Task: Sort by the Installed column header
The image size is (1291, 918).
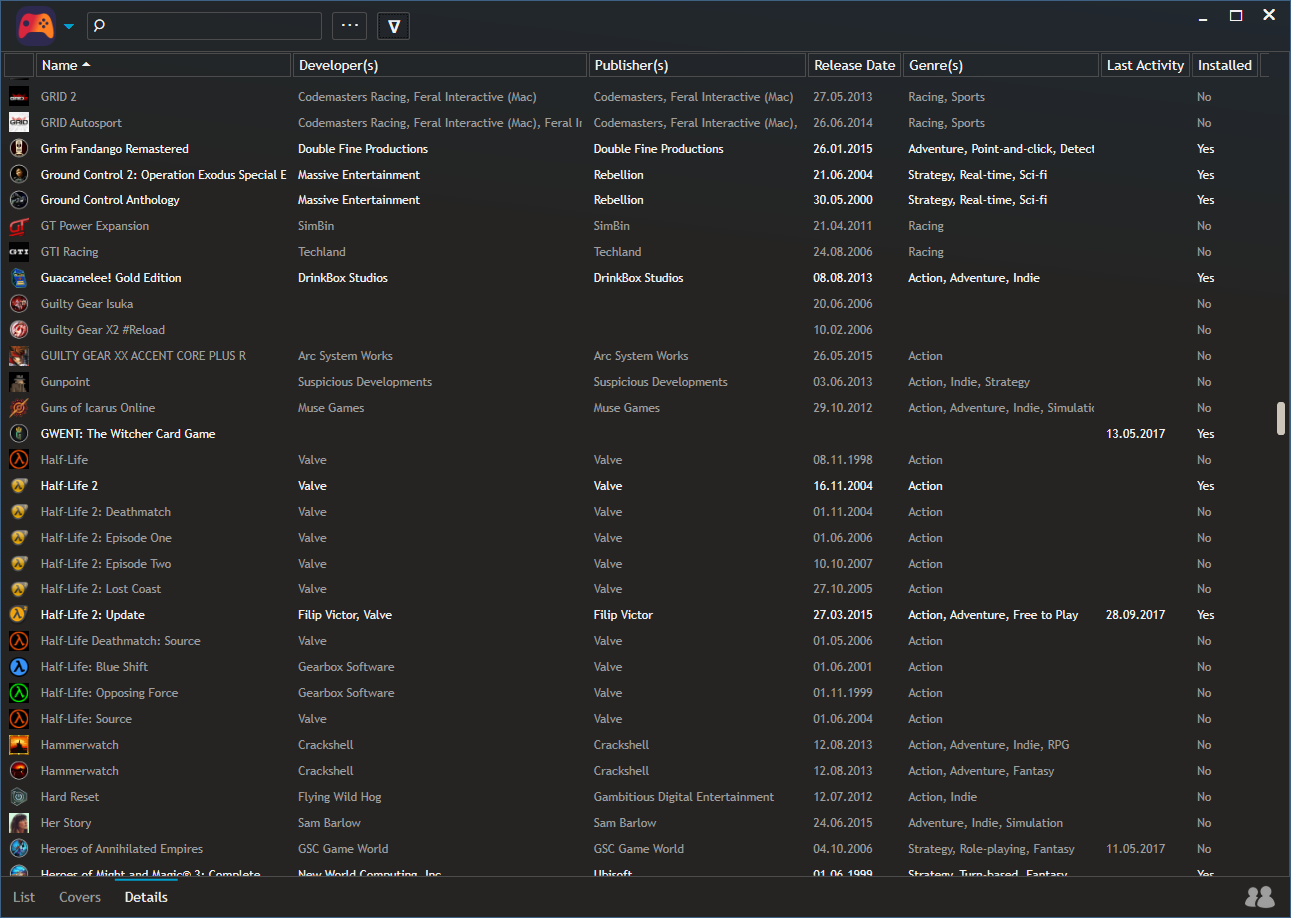Action: point(1225,65)
